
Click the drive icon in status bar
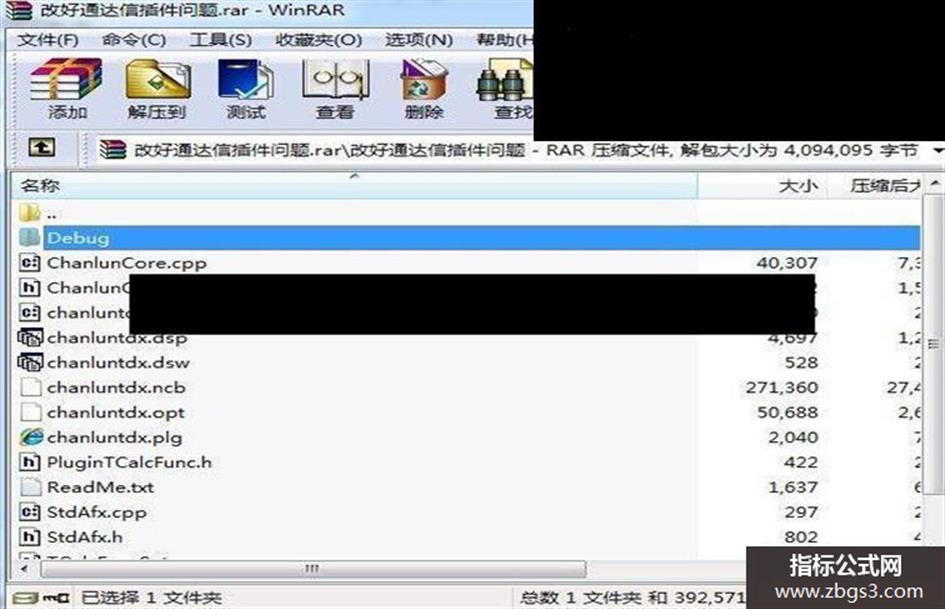[x=25, y=598]
